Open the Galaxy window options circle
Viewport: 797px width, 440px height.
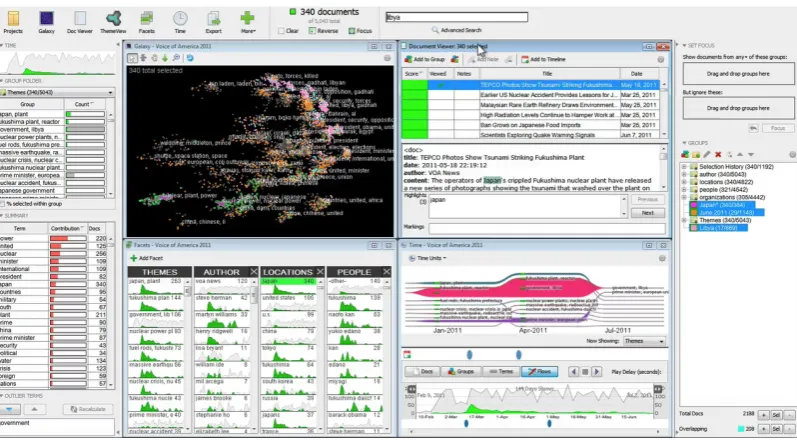click(387, 58)
